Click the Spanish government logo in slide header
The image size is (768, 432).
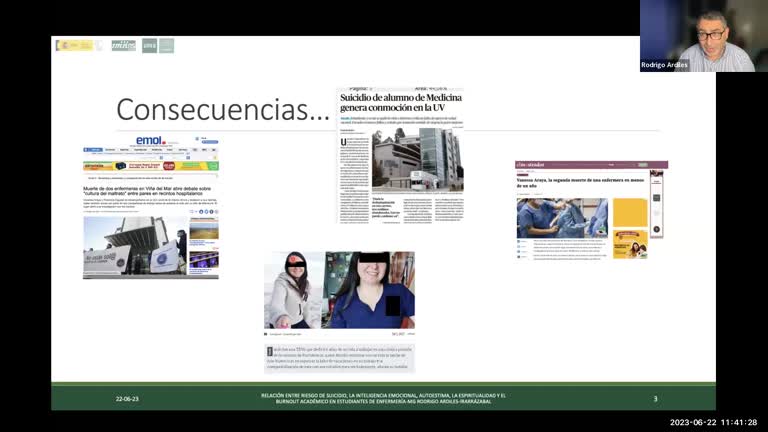click(x=73, y=45)
